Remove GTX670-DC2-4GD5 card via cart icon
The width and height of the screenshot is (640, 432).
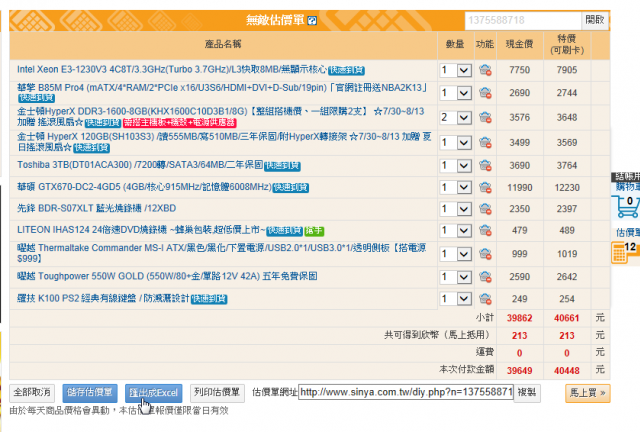click(x=485, y=187)
